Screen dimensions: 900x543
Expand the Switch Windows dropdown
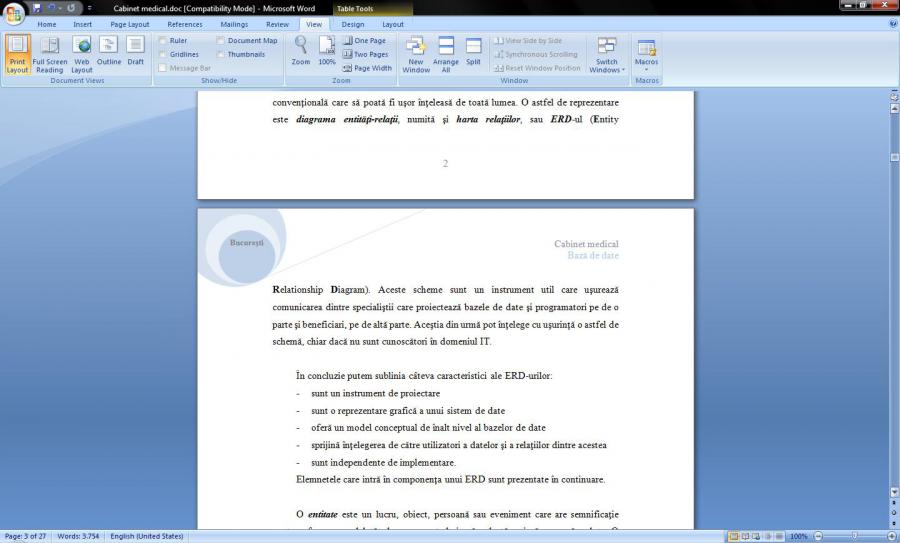(x=607, y=55)
